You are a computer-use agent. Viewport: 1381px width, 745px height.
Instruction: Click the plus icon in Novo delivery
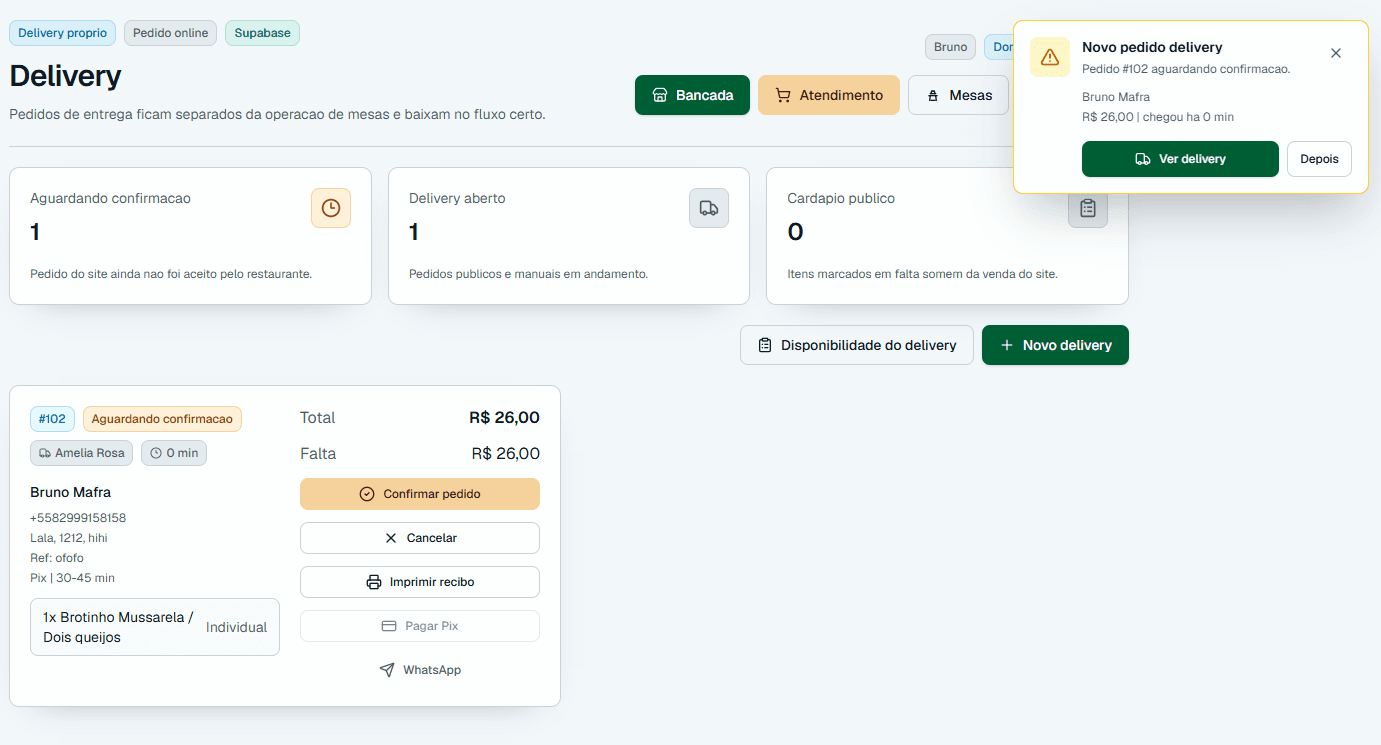(1007, 345)
